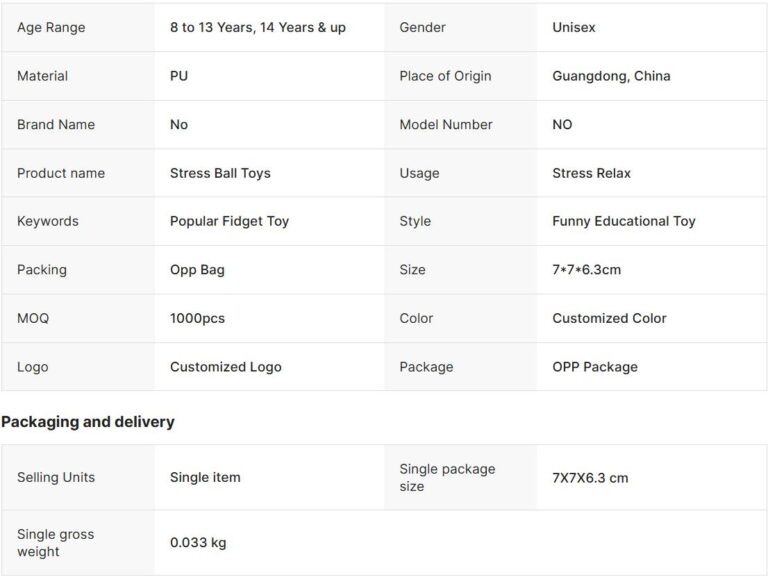
Task: Click the '0.033 kg' gross weight value
Action: [x=198, y=543]
